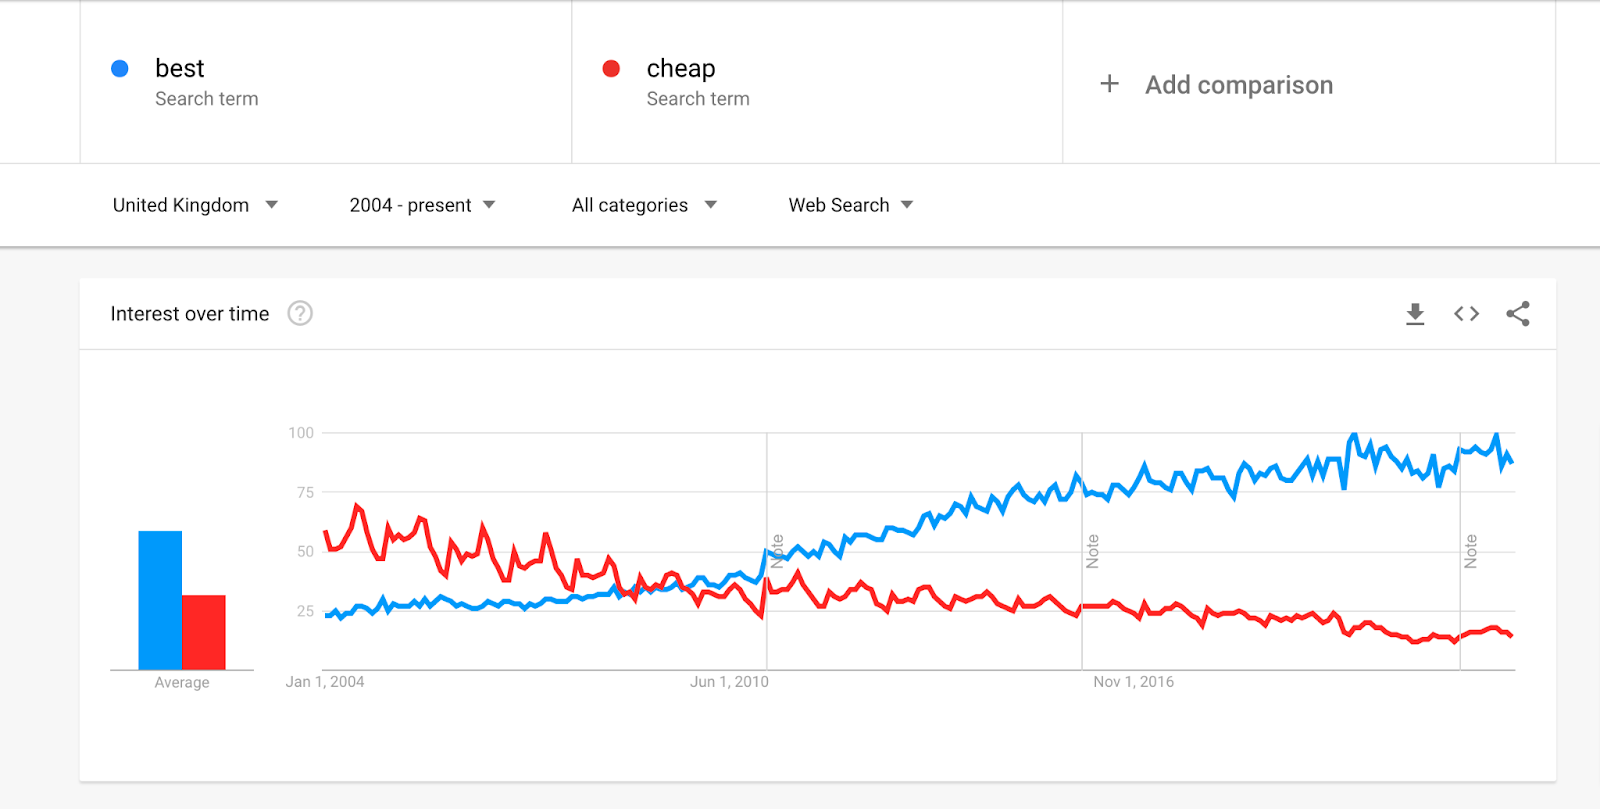Click the red dot next to cheap
The image size is (1600, 809).
(611, 68)
